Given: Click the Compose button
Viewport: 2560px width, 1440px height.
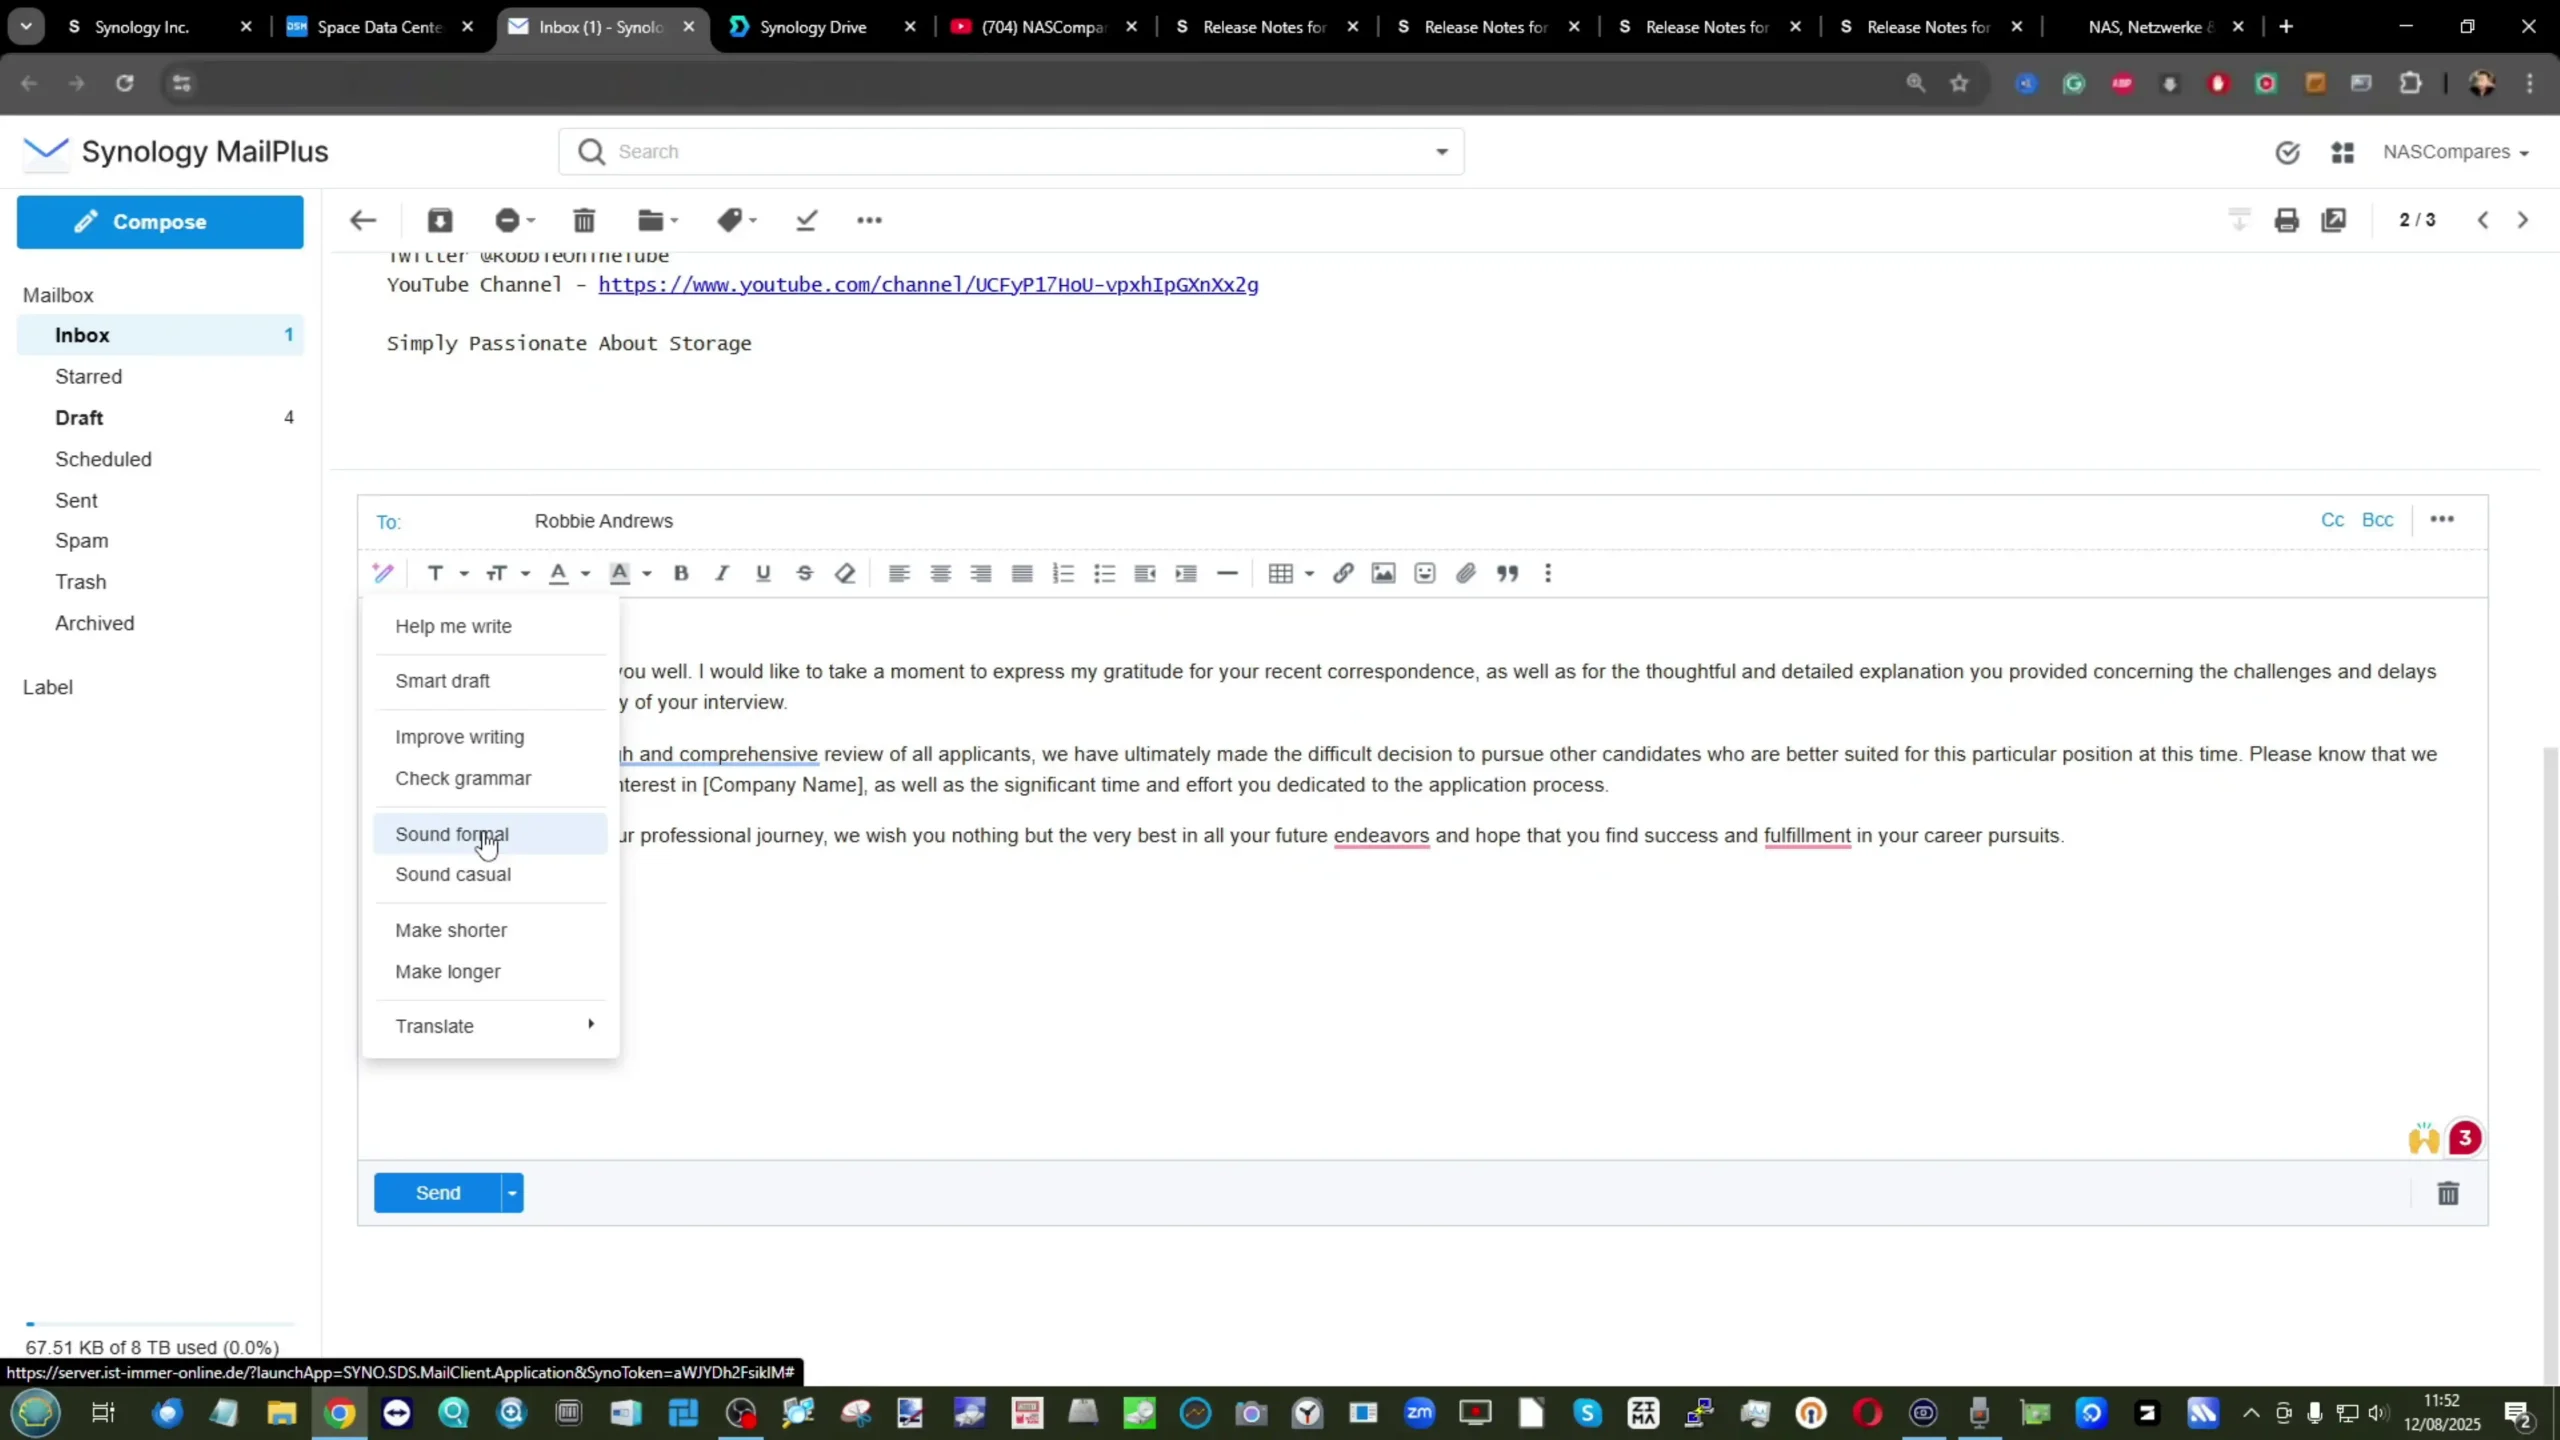Looking at the screenshot, I should pos(160,222).
